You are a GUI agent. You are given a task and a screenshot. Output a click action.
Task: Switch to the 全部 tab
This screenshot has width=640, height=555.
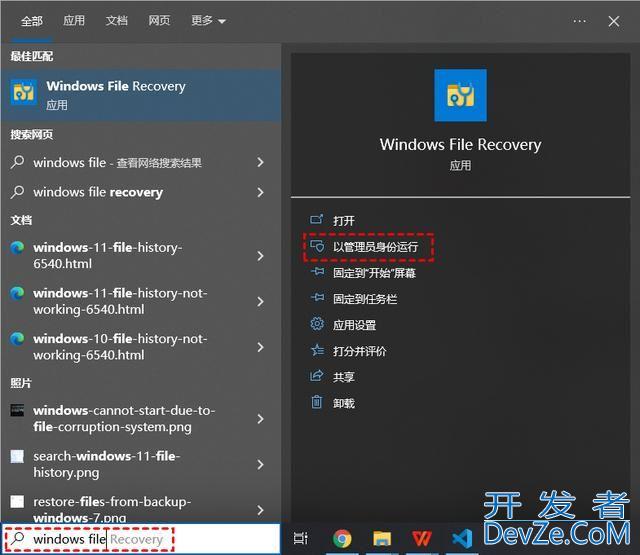31,21
